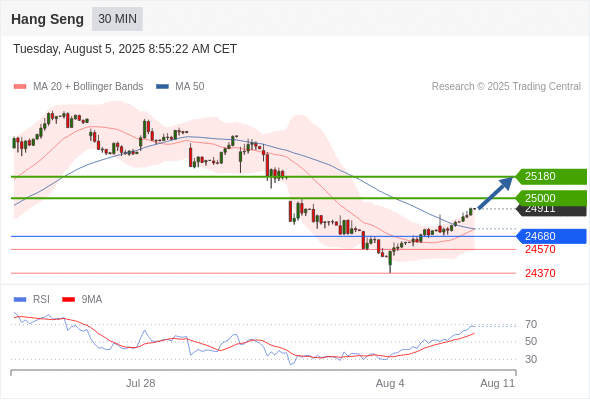Viewport: 590px width, 400px height.
Task: Click the 30 MIN timeframe button
Action: tap(117, 19)
